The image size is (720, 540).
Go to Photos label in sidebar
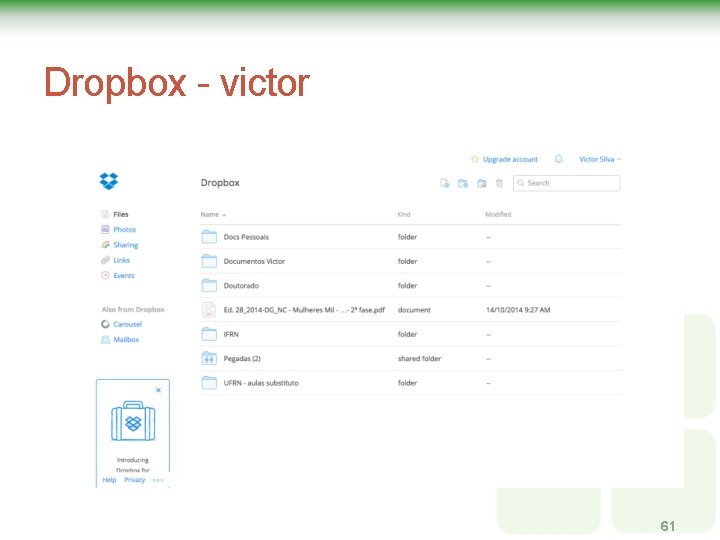(124, 229)
